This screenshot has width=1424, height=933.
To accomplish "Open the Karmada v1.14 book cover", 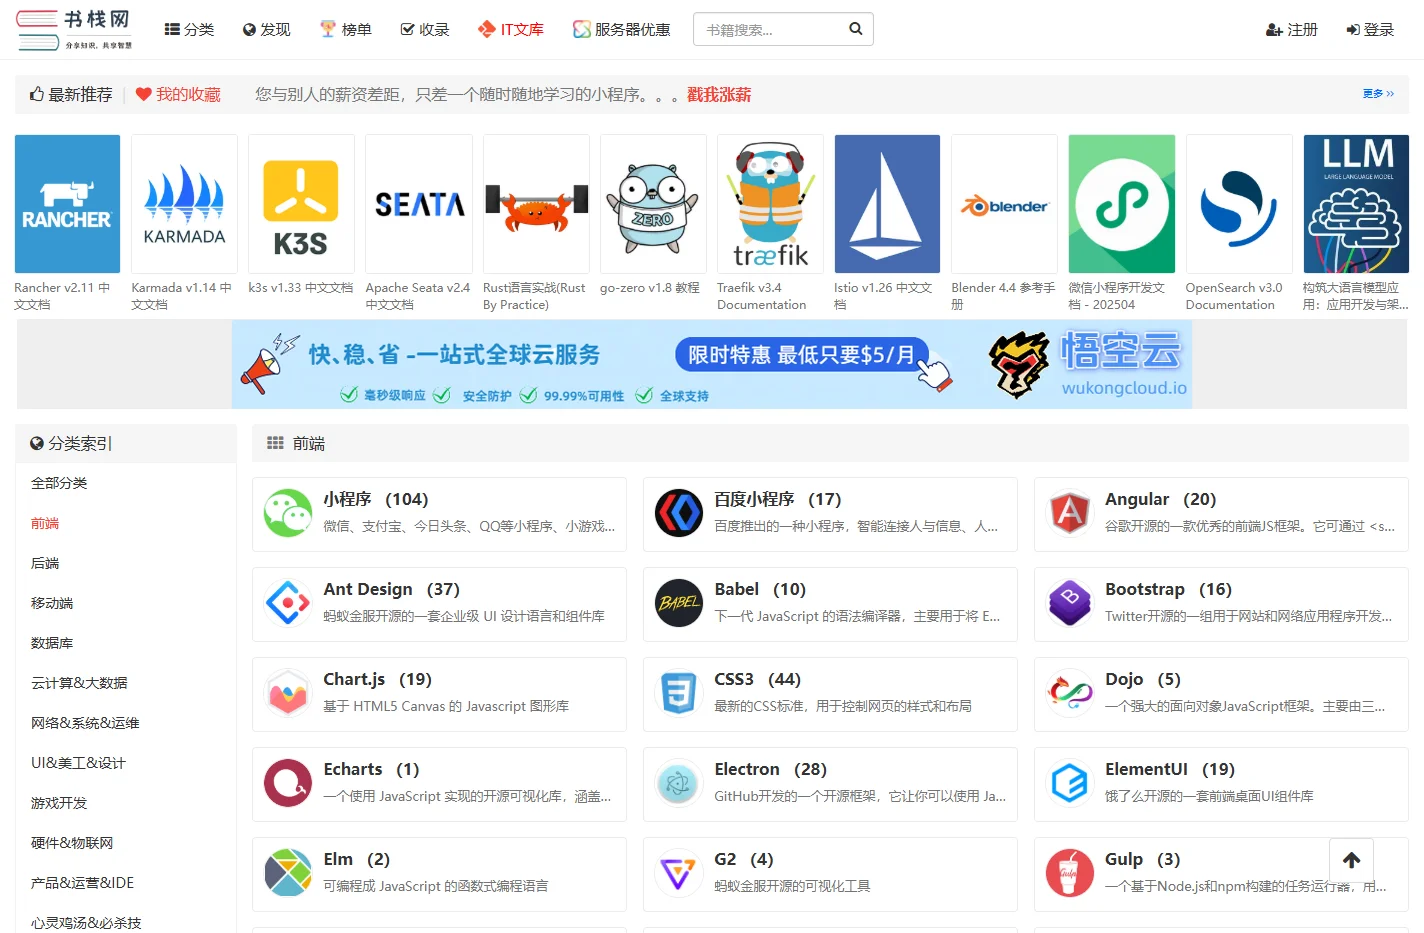I will pyautogui.click(x=184, y=204).
